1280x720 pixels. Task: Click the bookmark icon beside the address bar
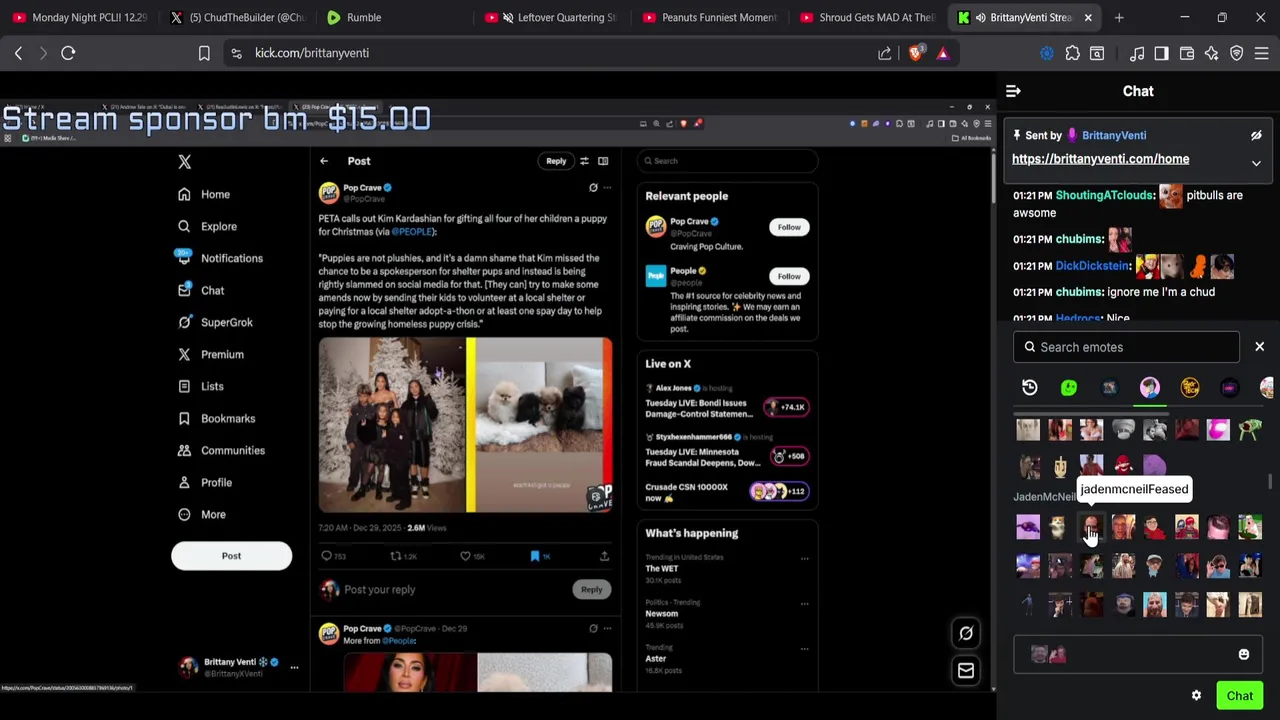point(204,53)
